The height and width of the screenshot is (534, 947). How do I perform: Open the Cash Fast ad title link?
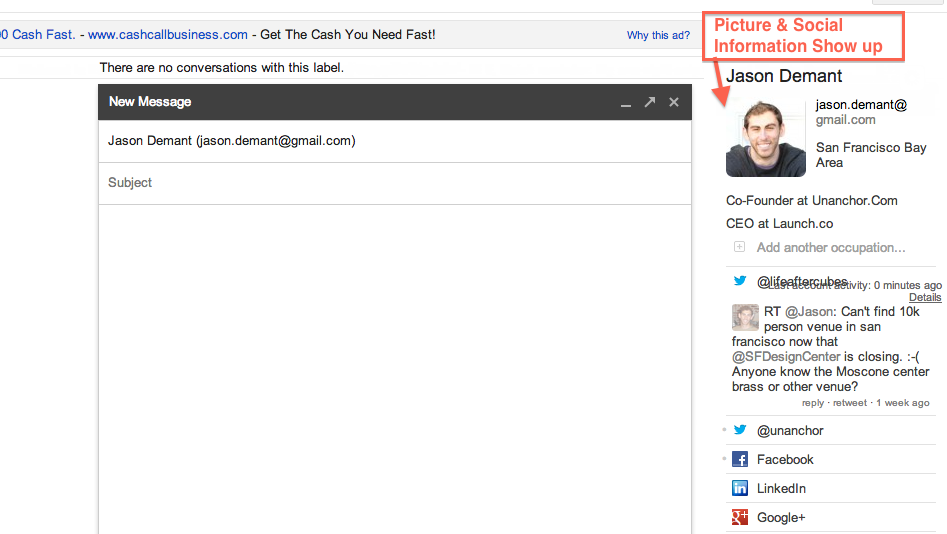click(x=37, y=34)
